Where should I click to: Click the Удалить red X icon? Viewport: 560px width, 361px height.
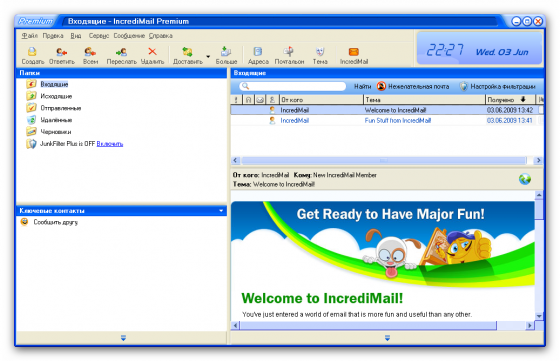(x=152, y=52)
